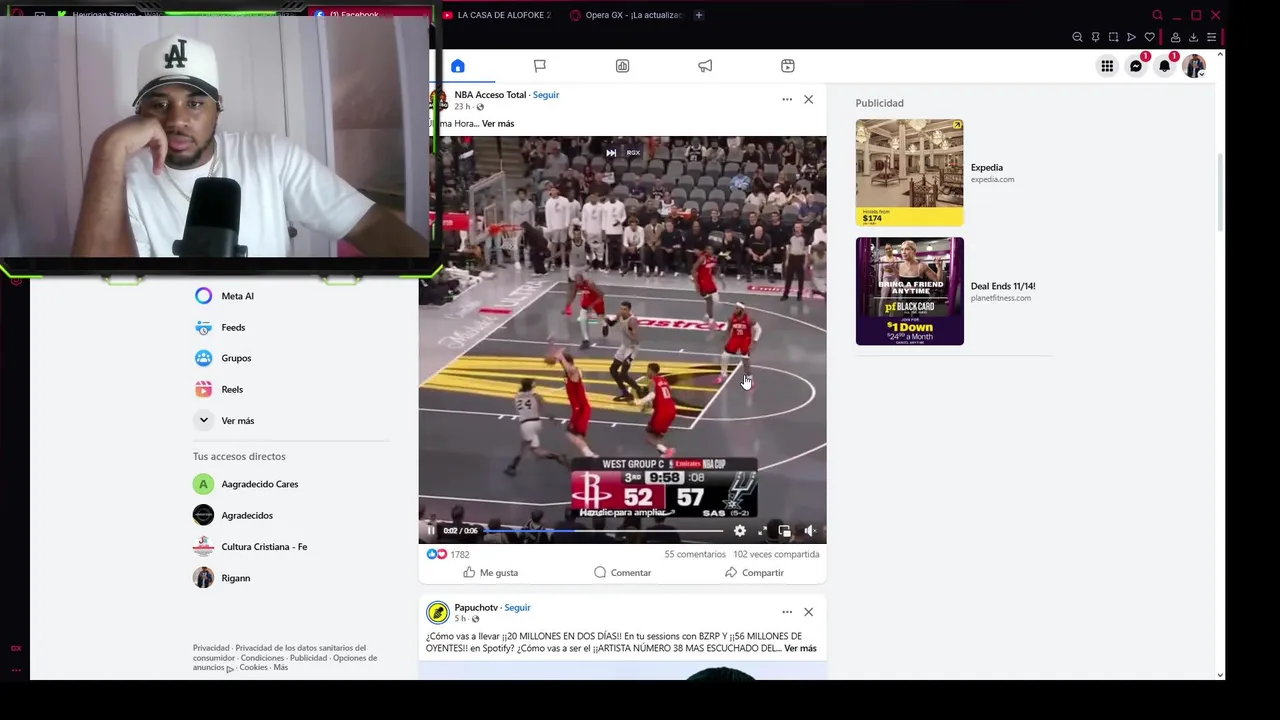Open browser downloads icon

[x=1193, y=37]
